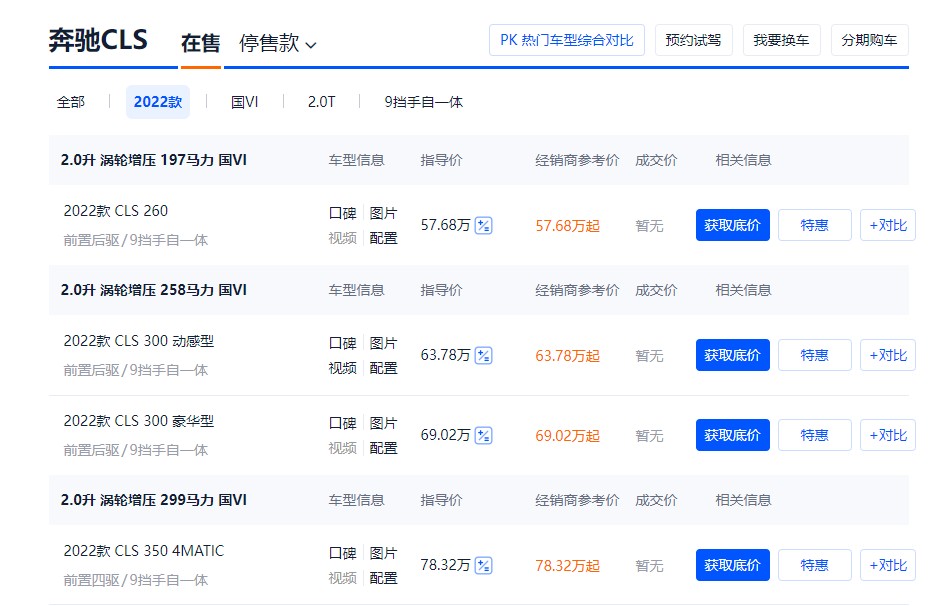
Task: Get lowest price for CLS 260
Action: (x=733, y=225)
